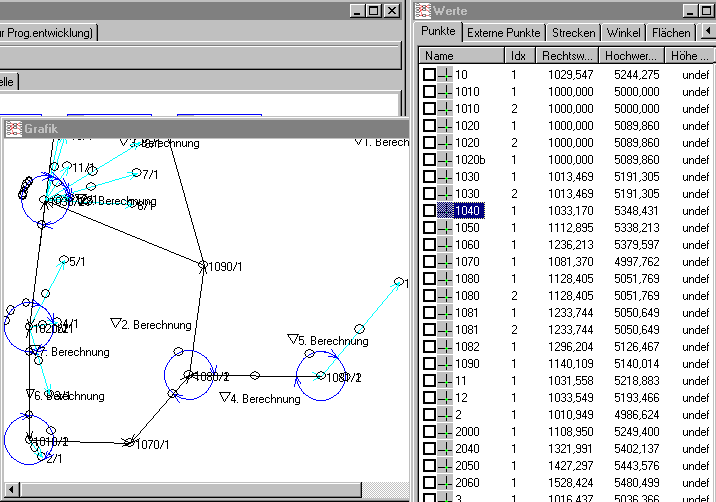Open the Winkel tab
This screenshot has height=502, width=716.
623,33
